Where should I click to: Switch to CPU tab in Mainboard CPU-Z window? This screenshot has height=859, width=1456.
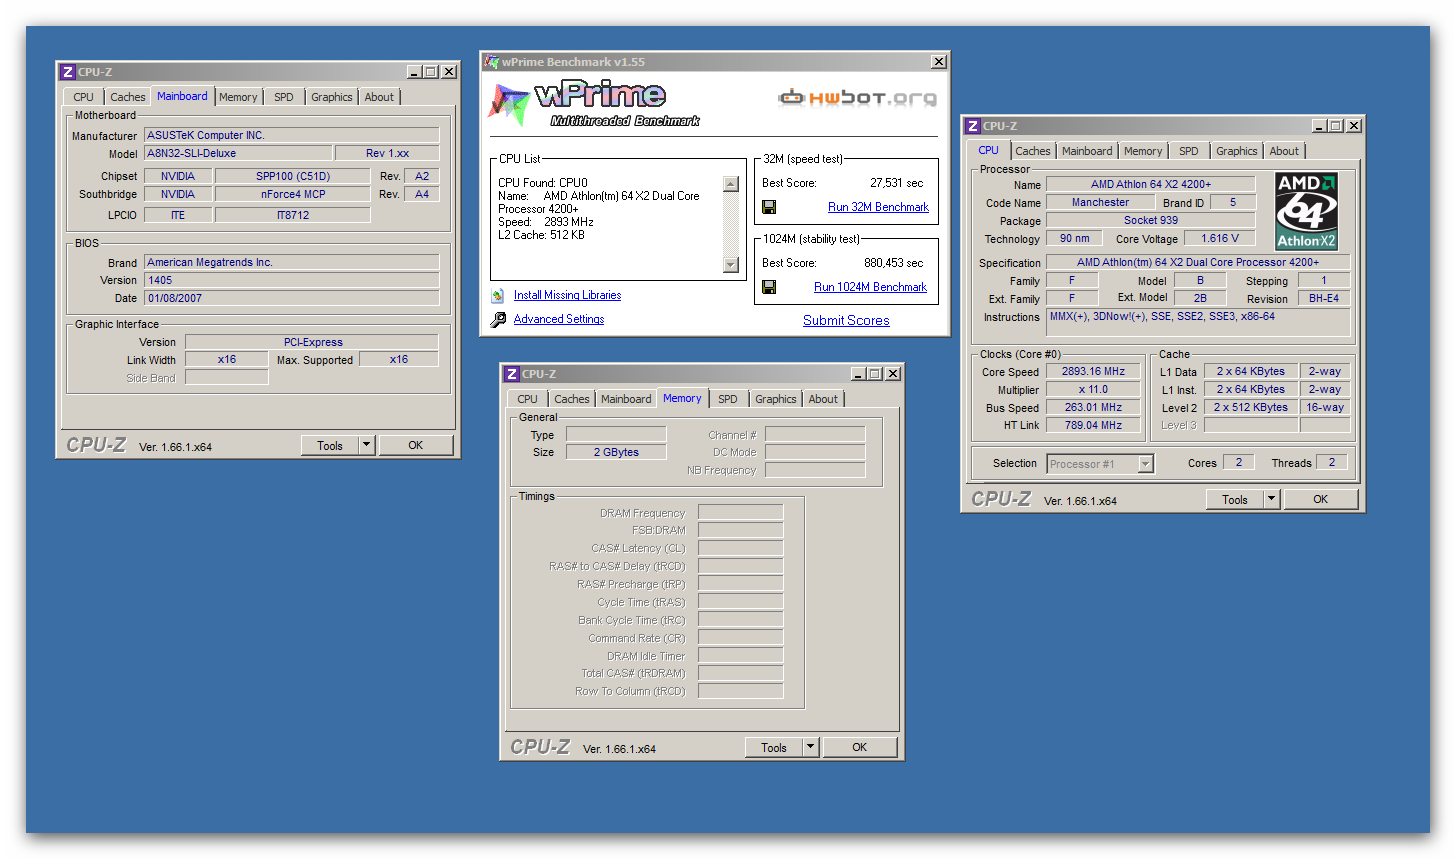pyautogui.click(x=84, y=97)
